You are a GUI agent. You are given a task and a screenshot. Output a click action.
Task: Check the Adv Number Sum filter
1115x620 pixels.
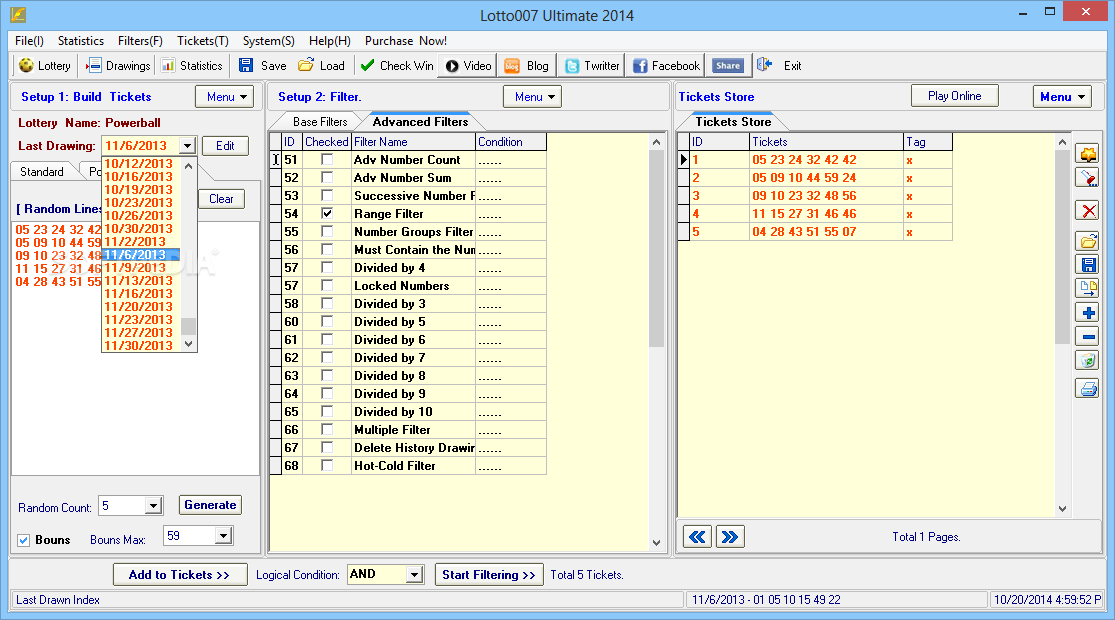[x=327, y=178]
